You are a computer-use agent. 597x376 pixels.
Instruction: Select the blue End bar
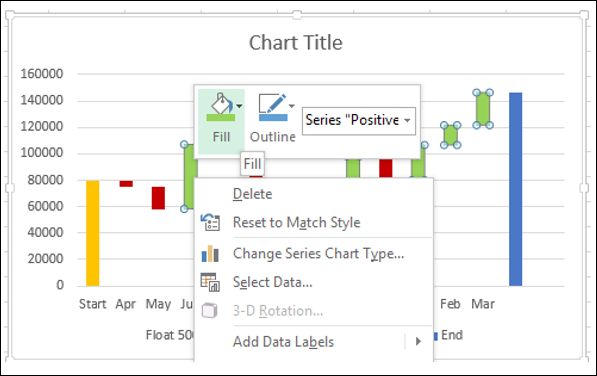(x=516, y=189)
